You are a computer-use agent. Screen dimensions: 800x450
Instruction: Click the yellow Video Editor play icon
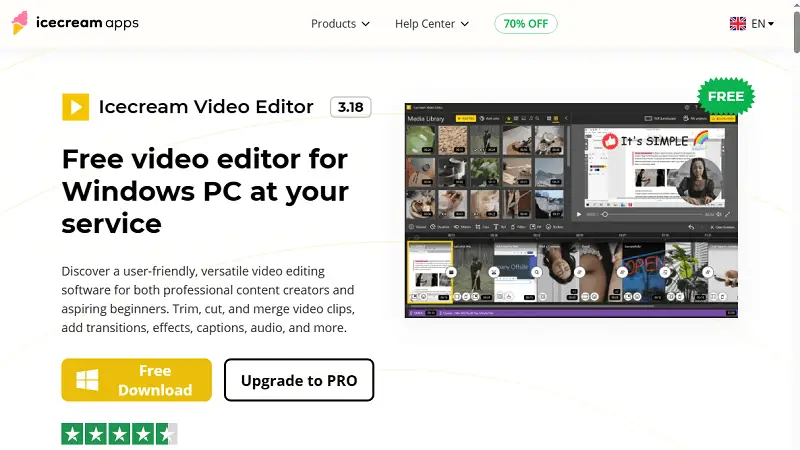[x=76, y=107]
